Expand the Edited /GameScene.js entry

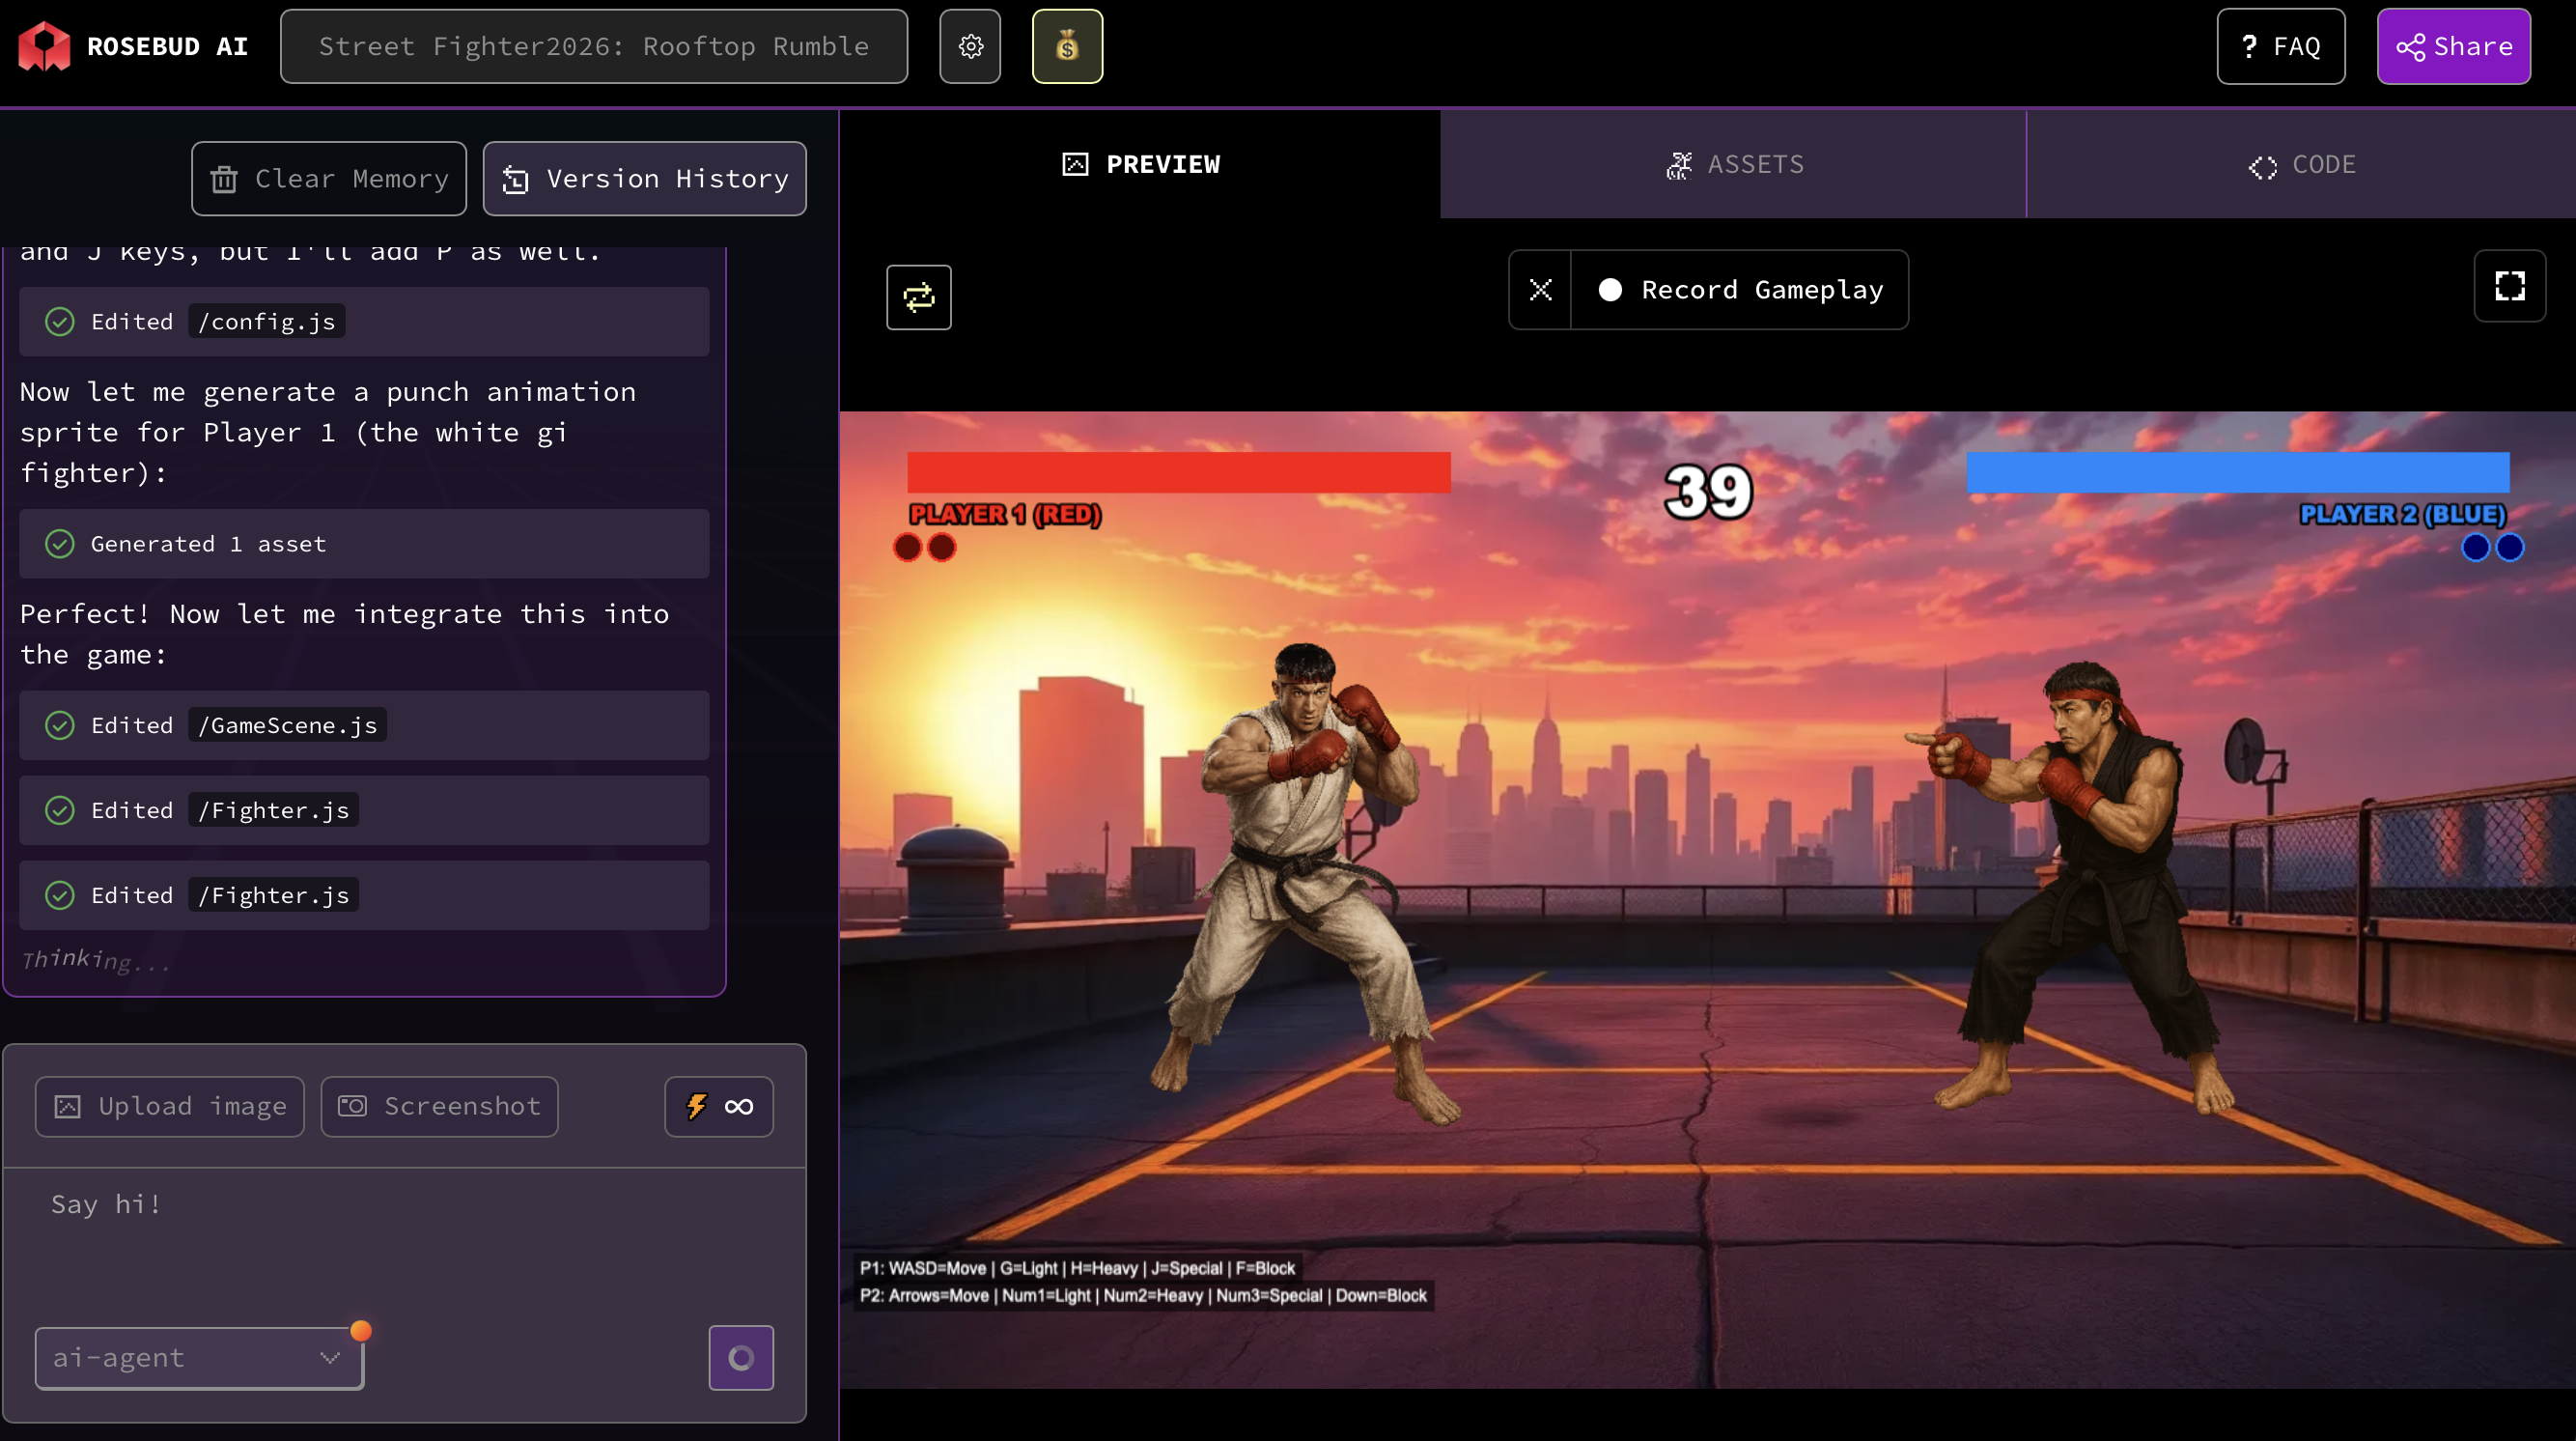click(x=364, y=725)
